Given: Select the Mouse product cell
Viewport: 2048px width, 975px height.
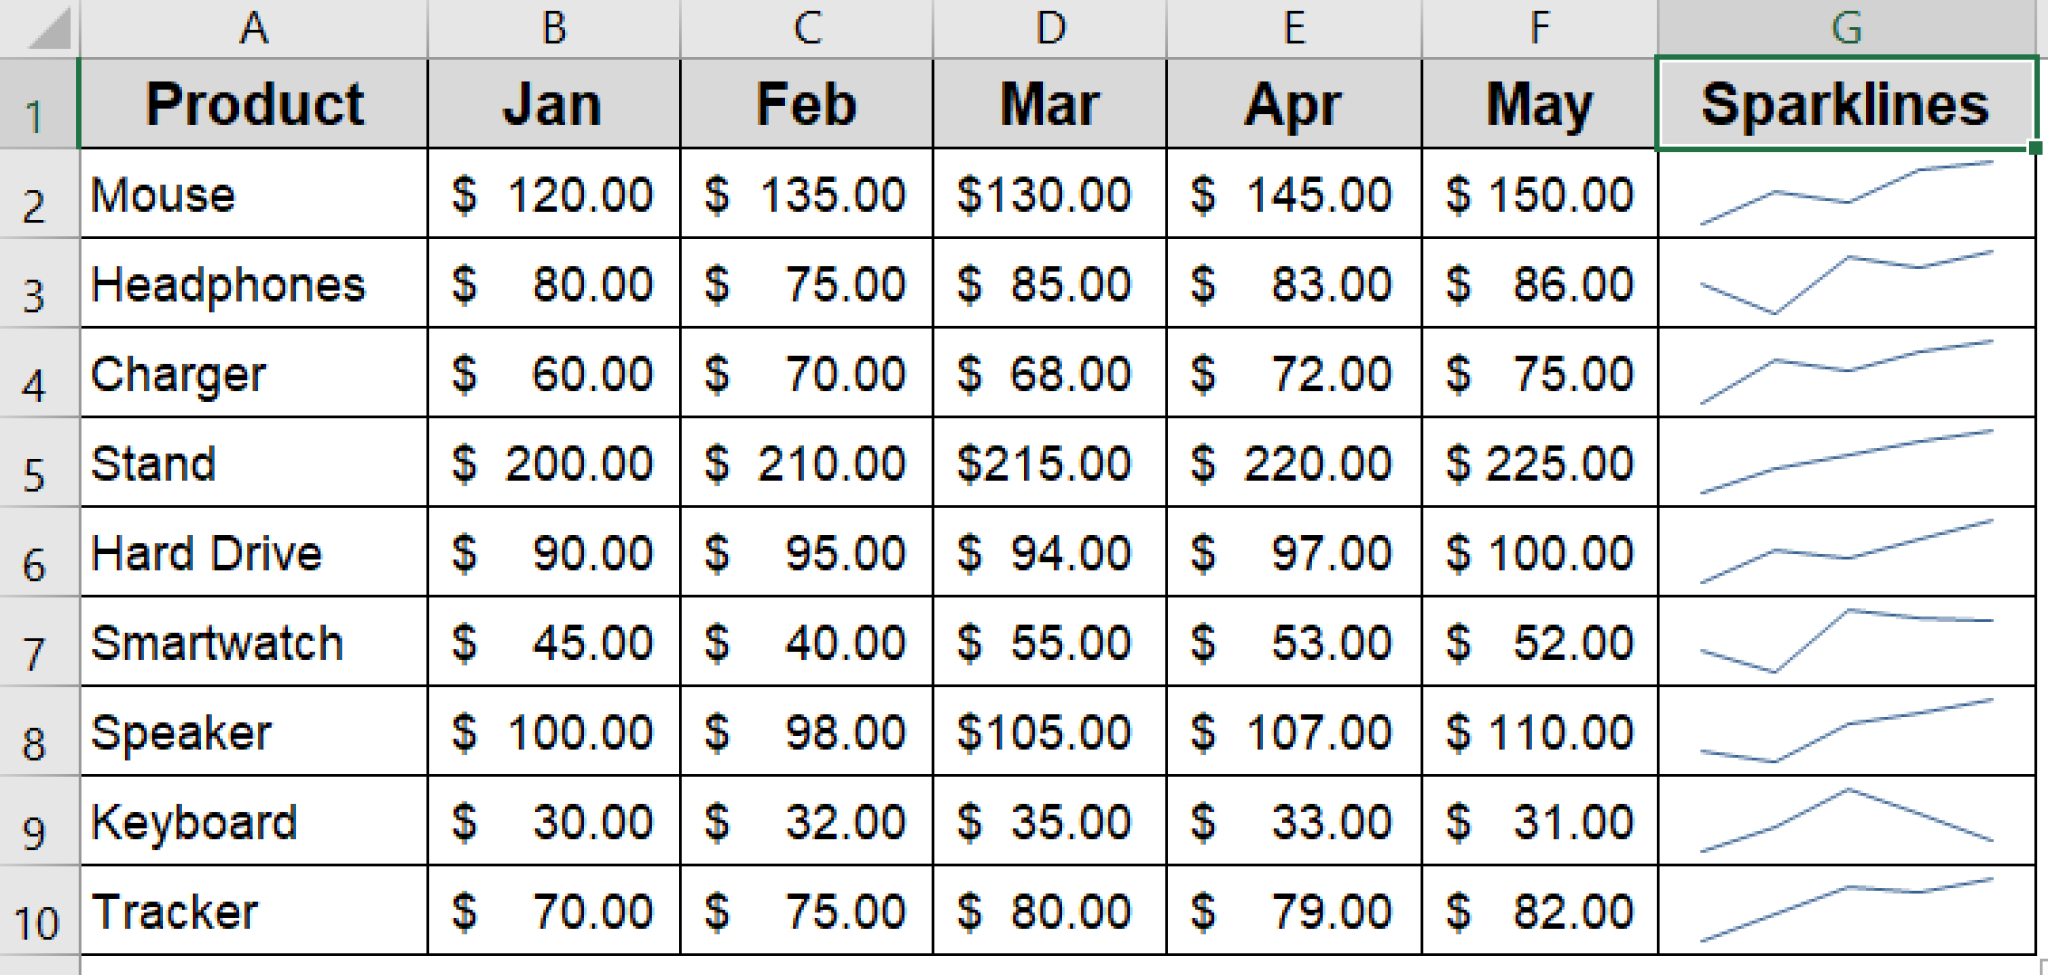Looking at the screenshot, I should tap(253, 194).
